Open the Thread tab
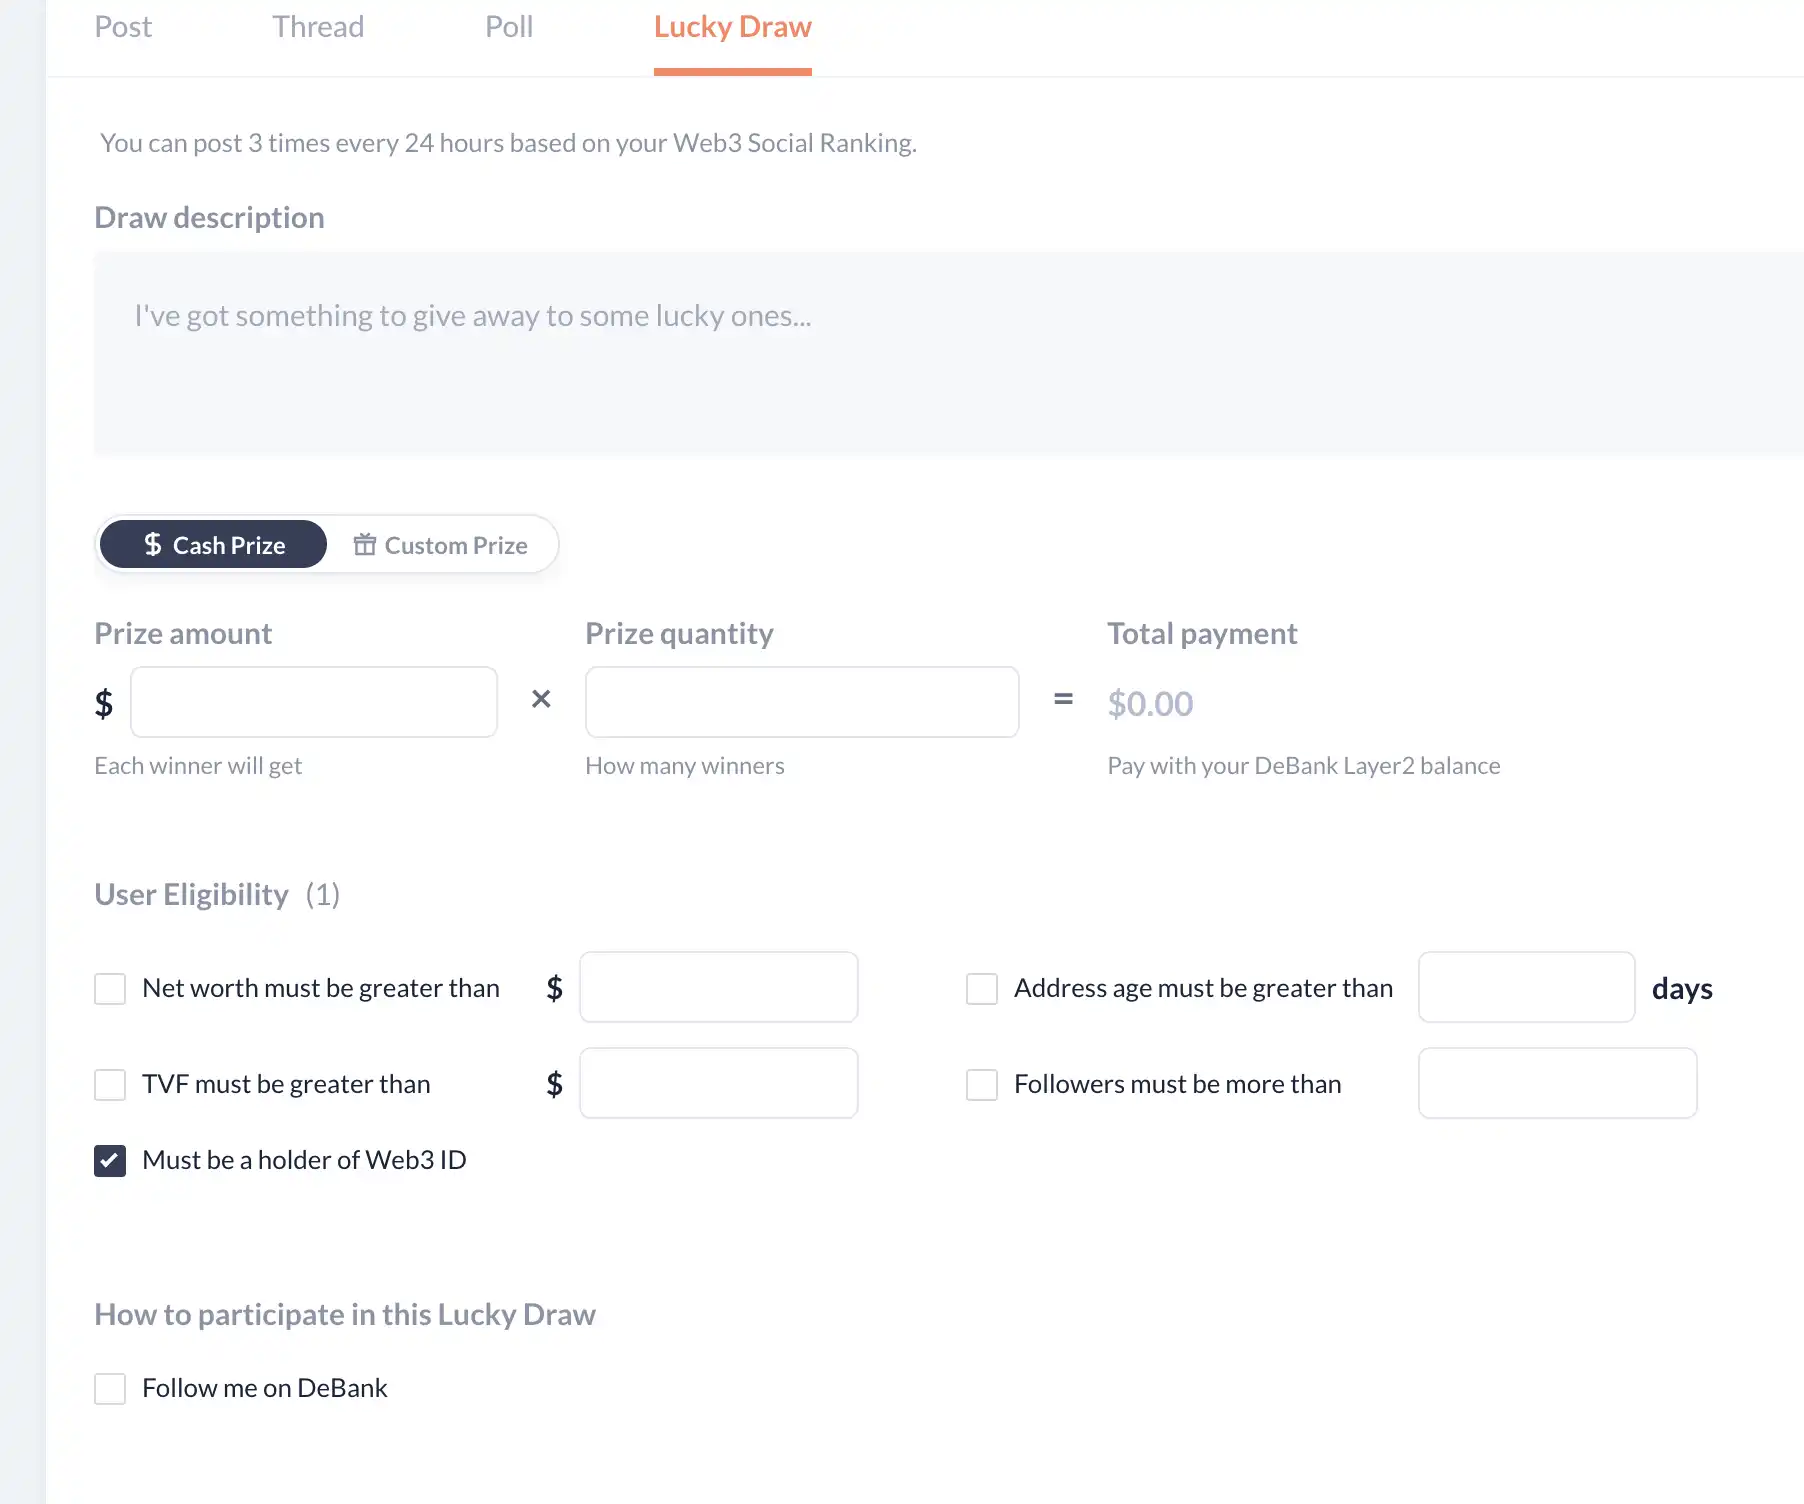 [318, 27]
